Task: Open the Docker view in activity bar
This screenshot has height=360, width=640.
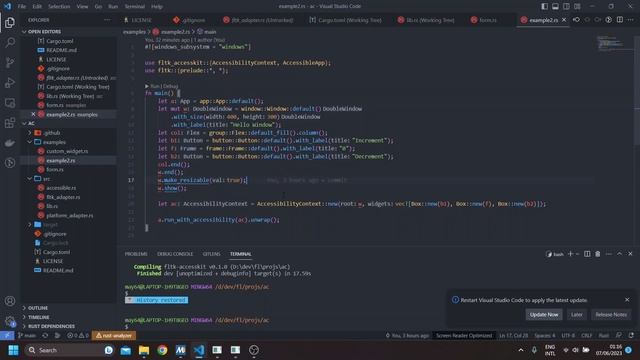Action: tap(10, 143)
